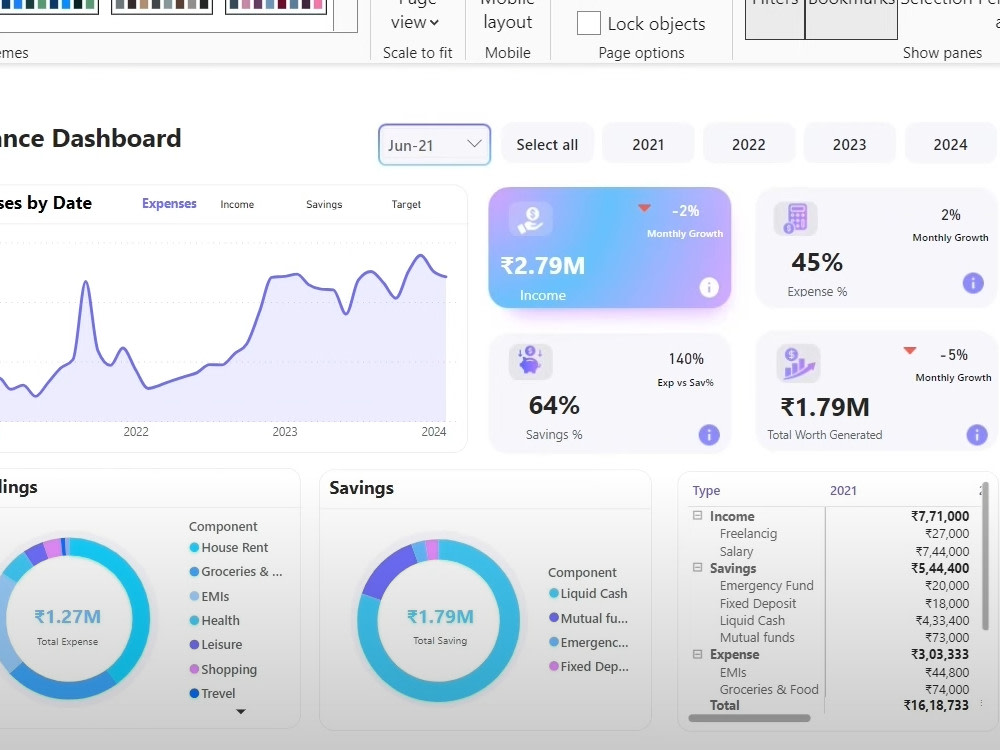
Task: Click Emergency legend marker in Savings
Action: point(554,642)
